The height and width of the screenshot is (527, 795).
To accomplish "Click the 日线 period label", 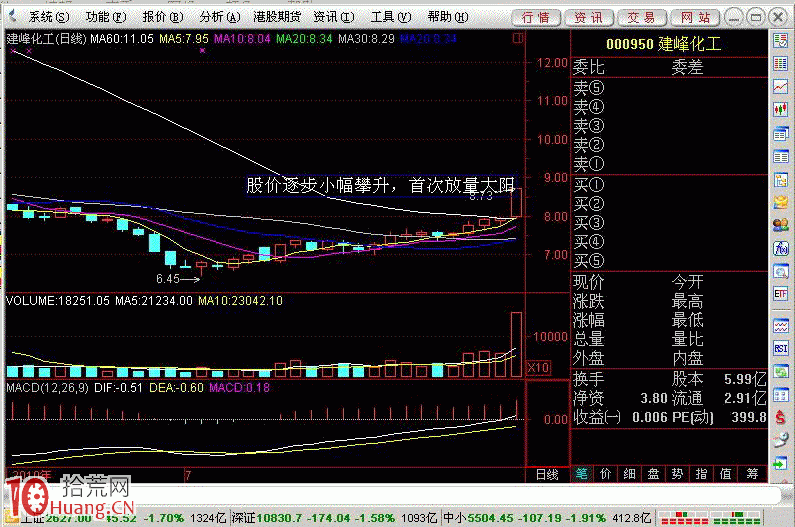I will [x=547, y=475].
